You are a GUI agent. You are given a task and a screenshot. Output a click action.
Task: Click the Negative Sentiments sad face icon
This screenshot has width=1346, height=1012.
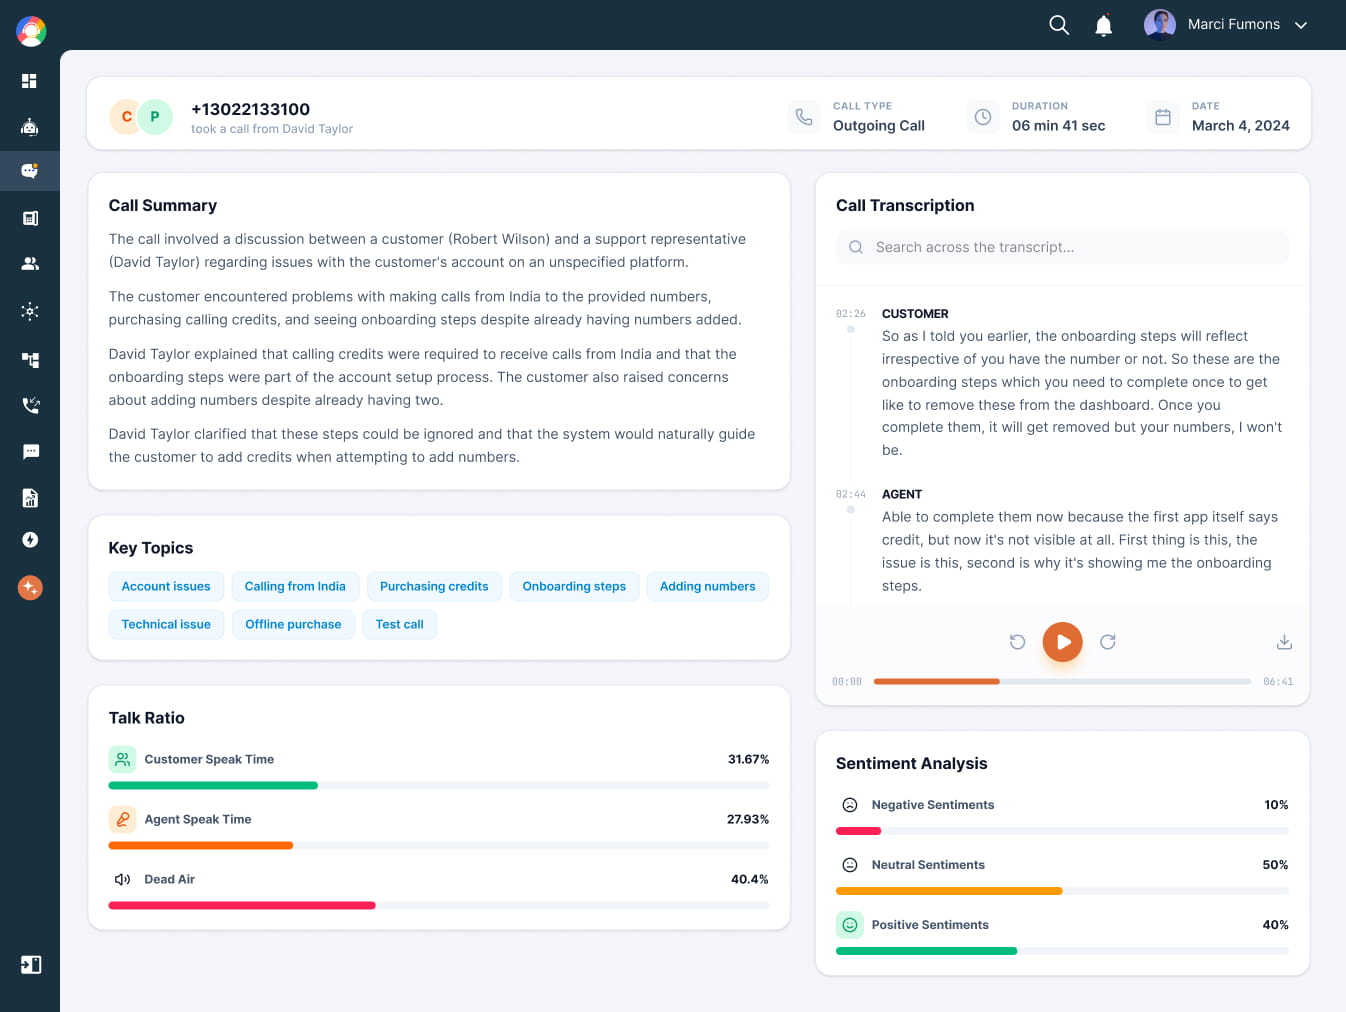pyautogui.click(x=850, y=805)
